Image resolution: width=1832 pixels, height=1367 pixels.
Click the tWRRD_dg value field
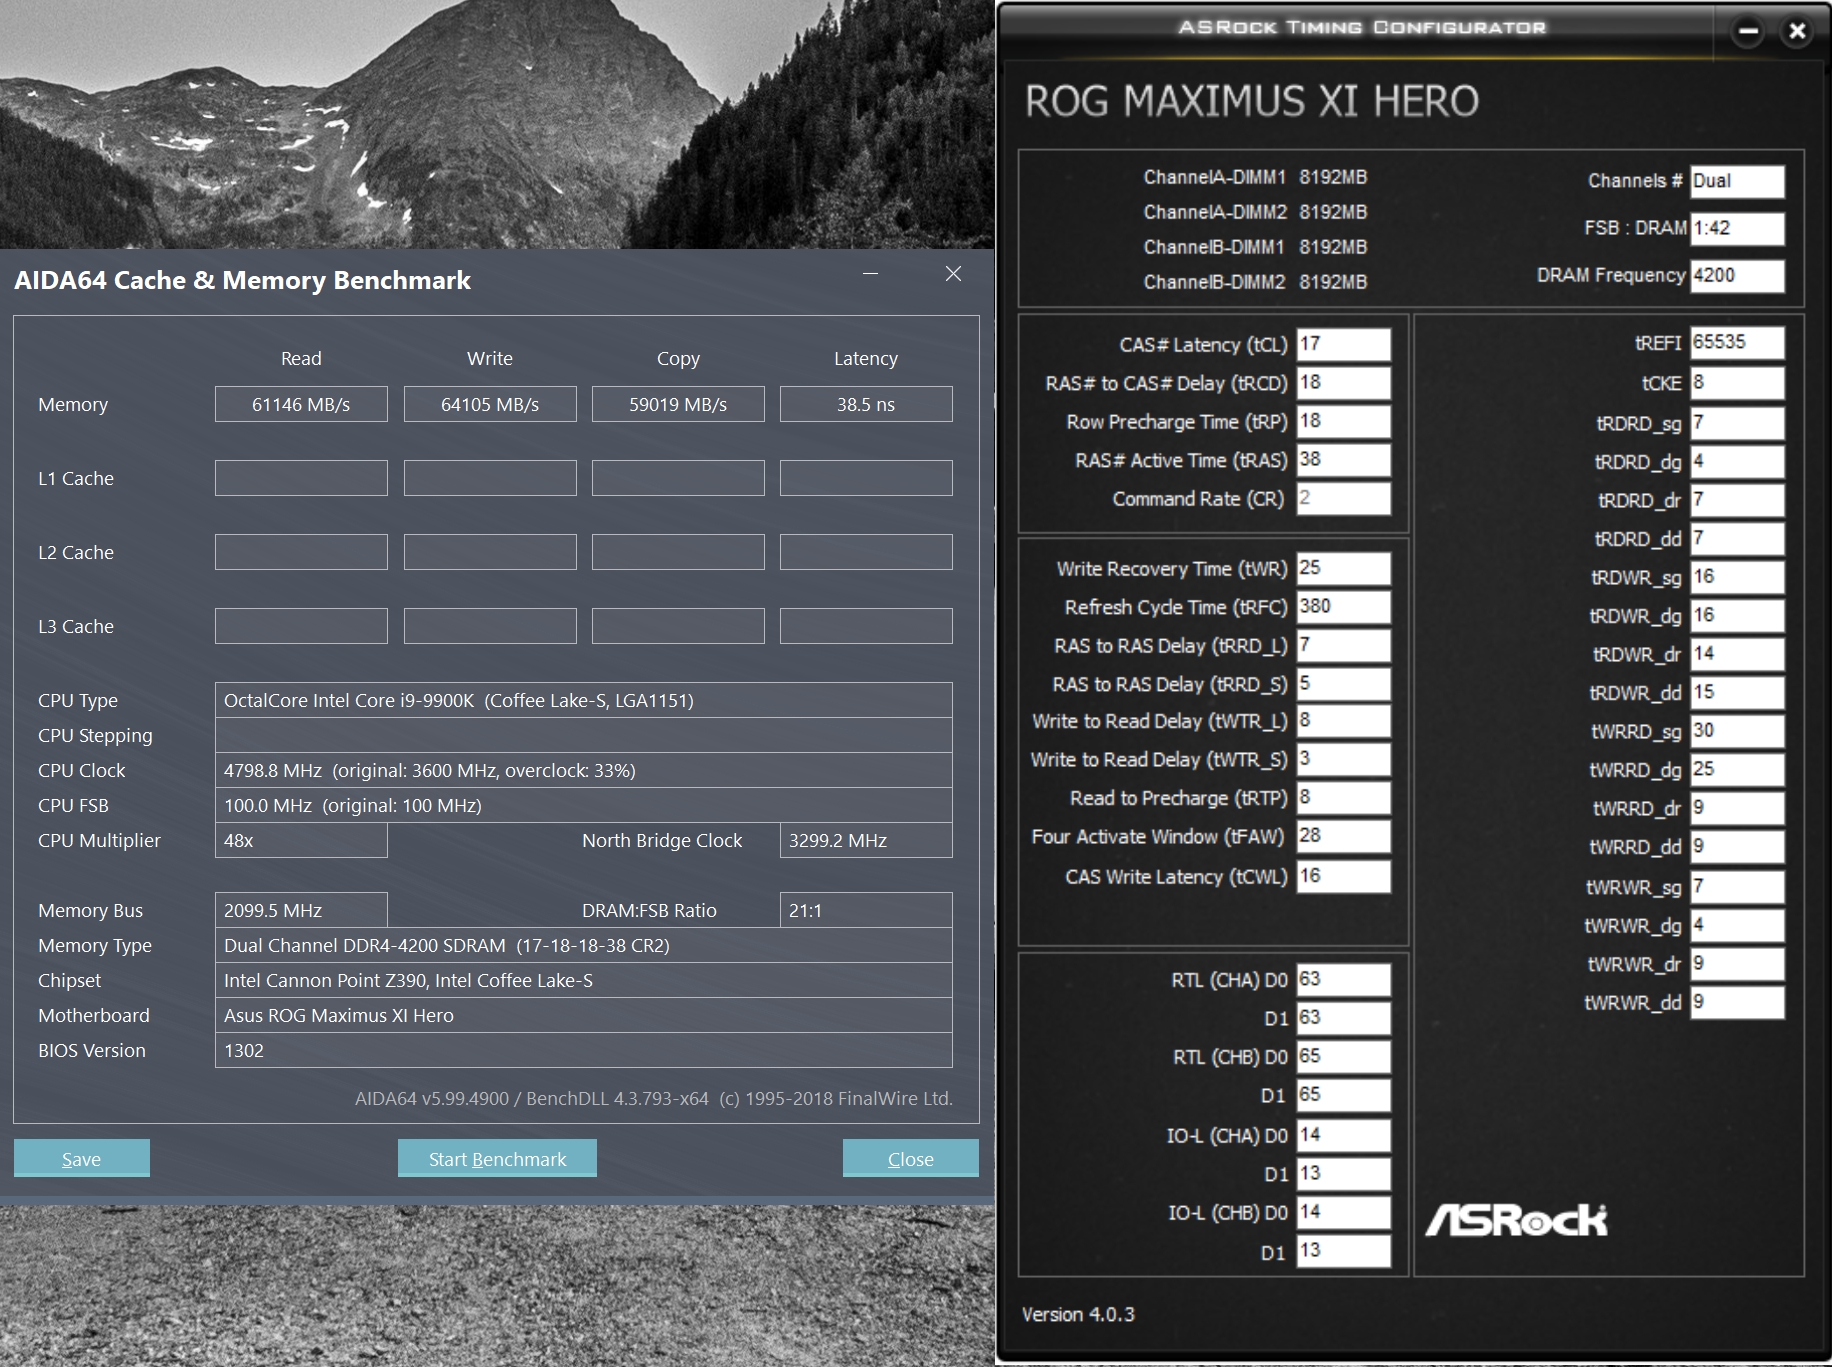[x=1737, y=769]
